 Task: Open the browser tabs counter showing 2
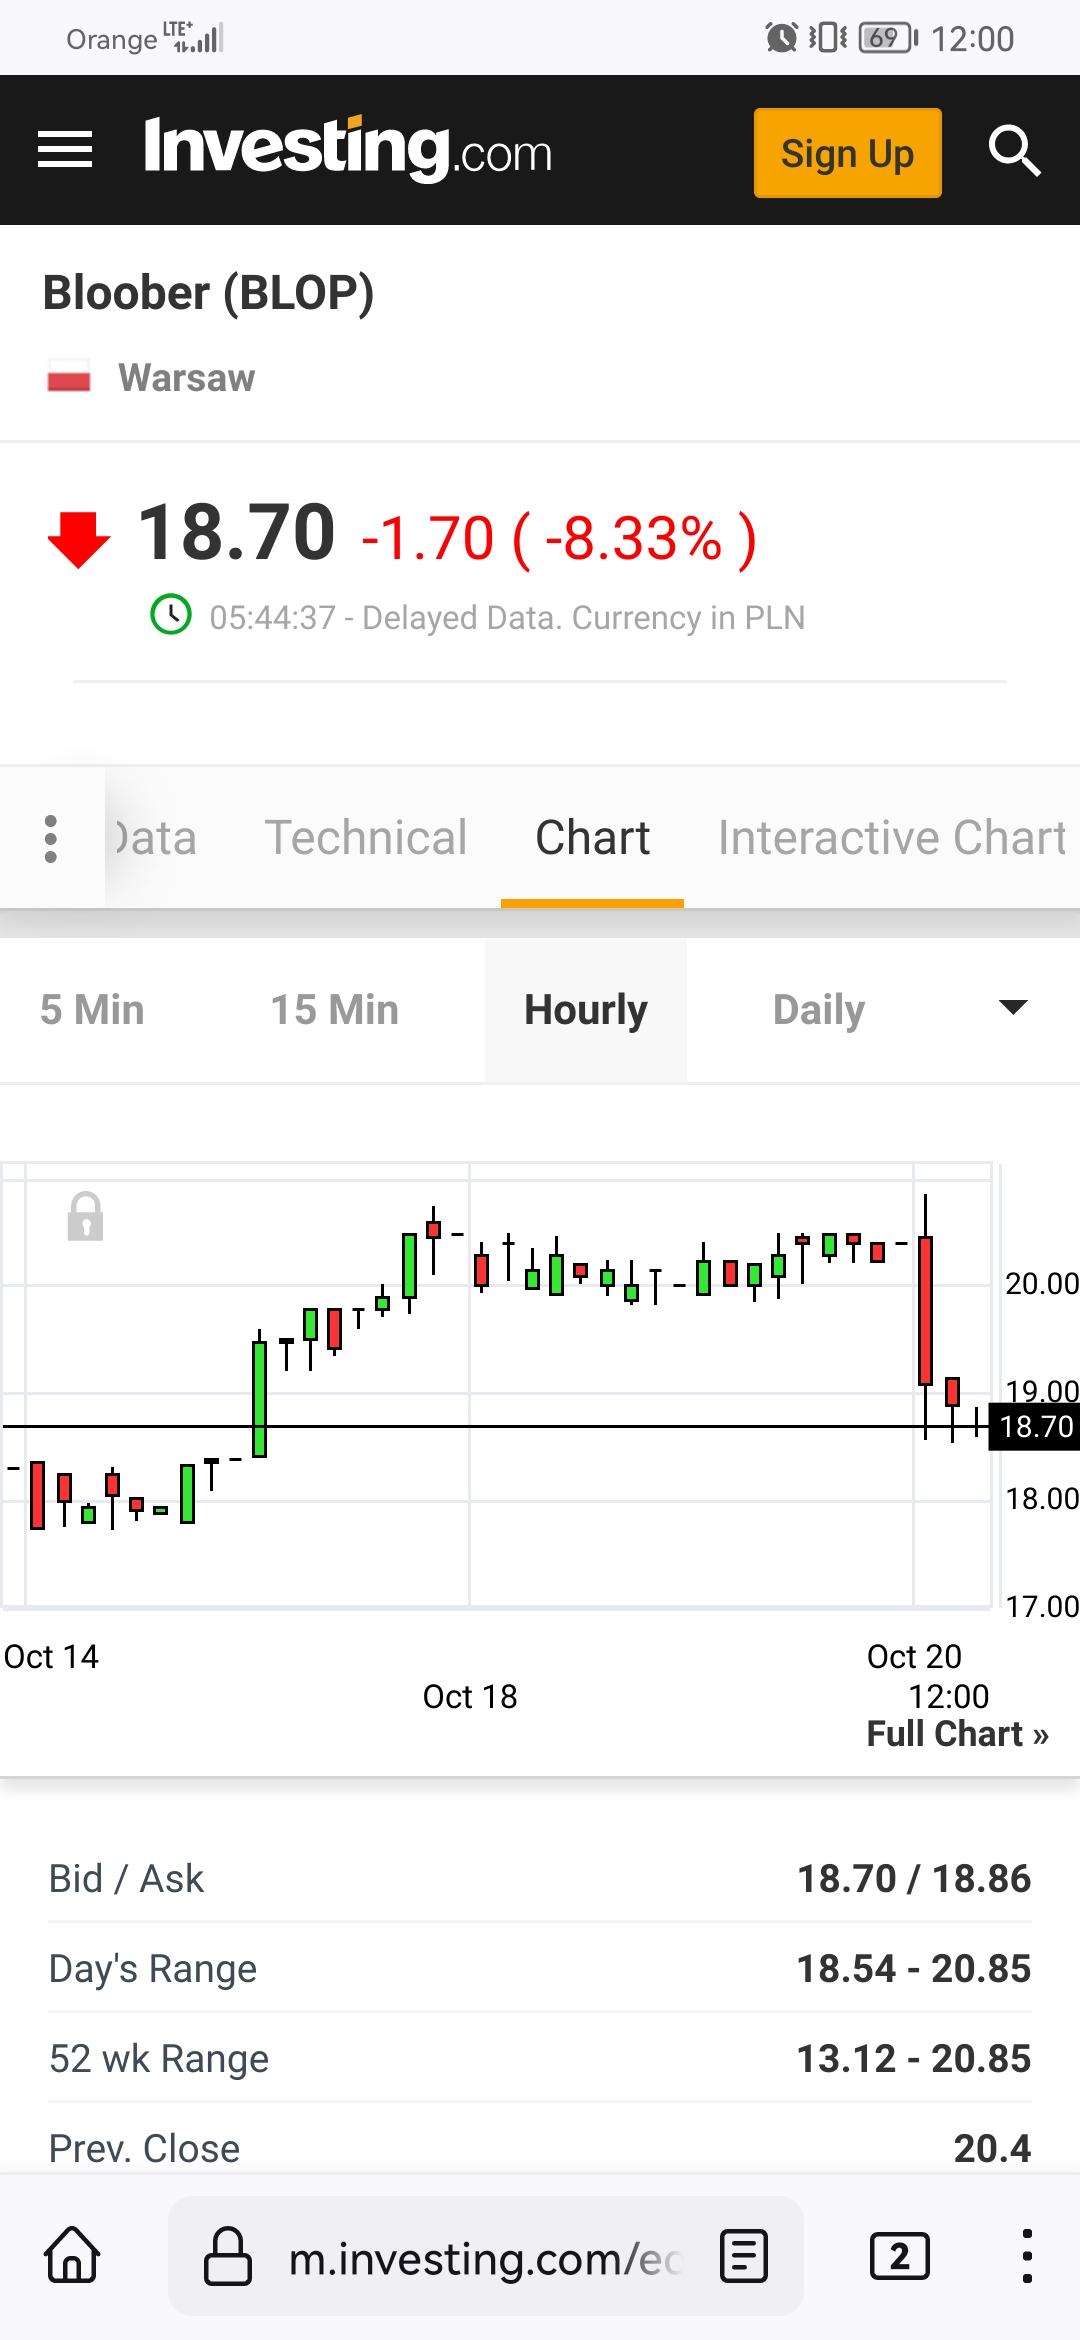tap(899, 2256)
